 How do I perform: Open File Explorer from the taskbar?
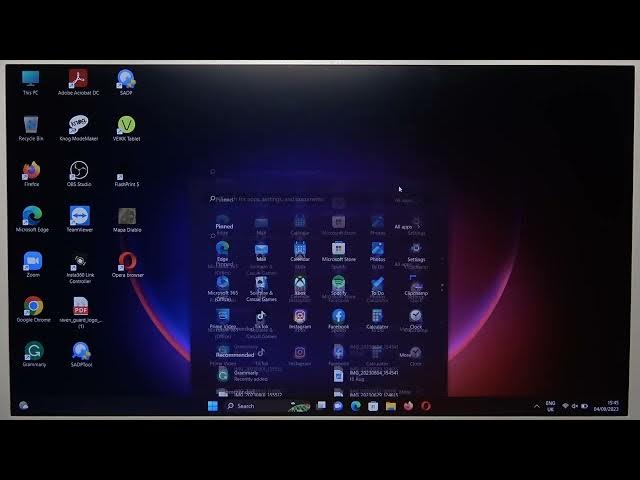point(391,406)
